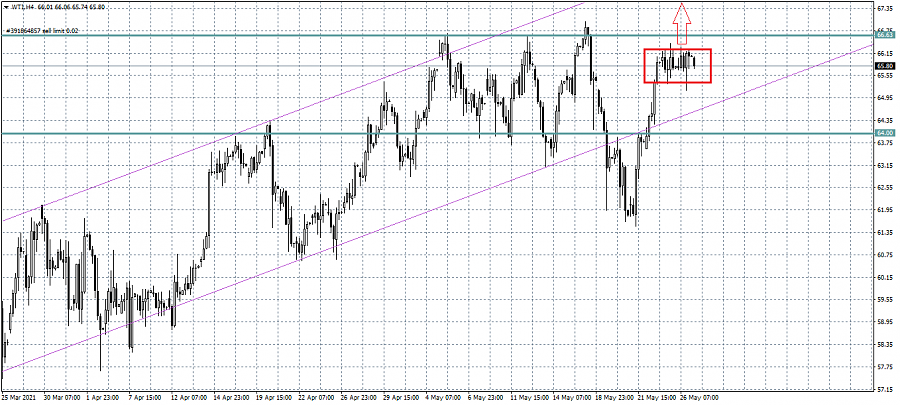
Task: Click the 25 Mar 2021 date label
Action: [20, 398]
